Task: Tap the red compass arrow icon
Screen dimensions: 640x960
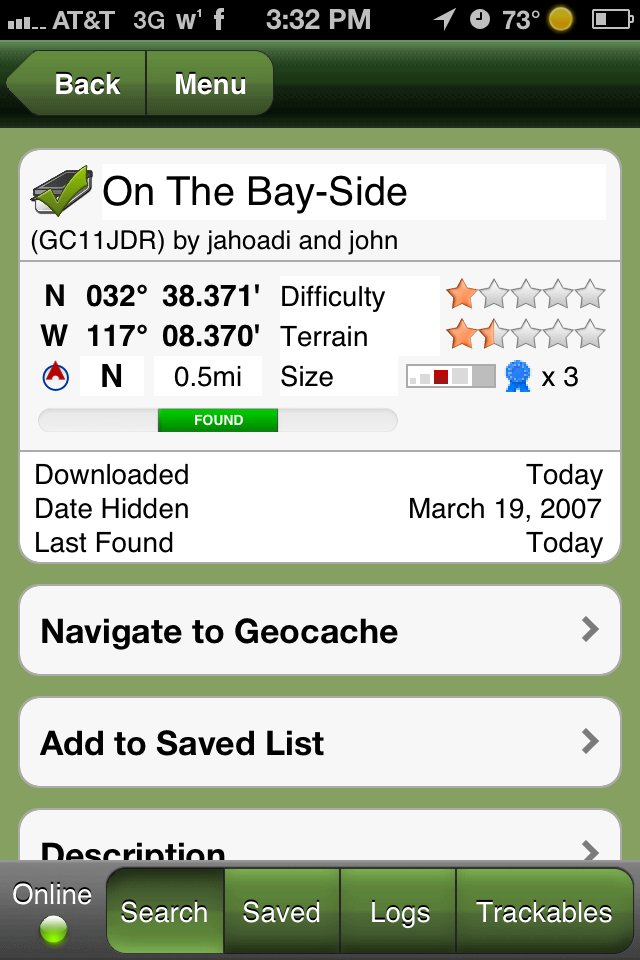Action: [x=56, y=377]
